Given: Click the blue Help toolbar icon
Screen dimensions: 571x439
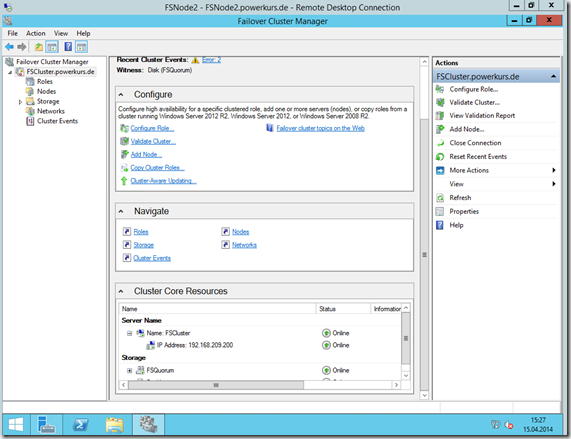Looking at the screenshot, I should point(68,47).
